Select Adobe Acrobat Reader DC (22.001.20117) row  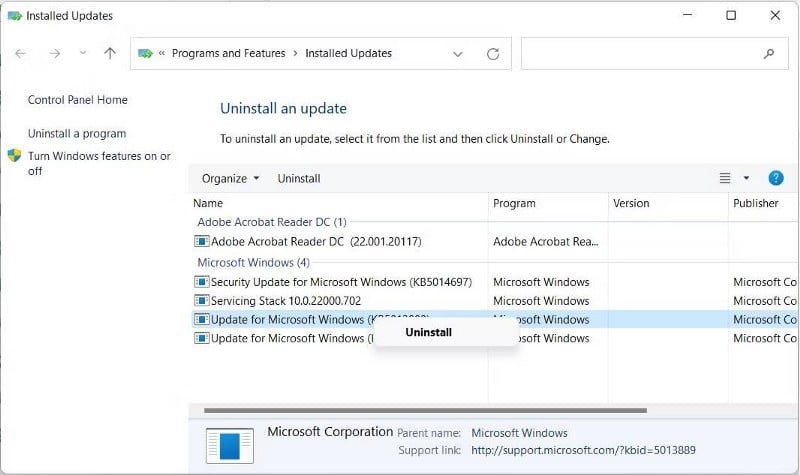(x=316, y=241)
